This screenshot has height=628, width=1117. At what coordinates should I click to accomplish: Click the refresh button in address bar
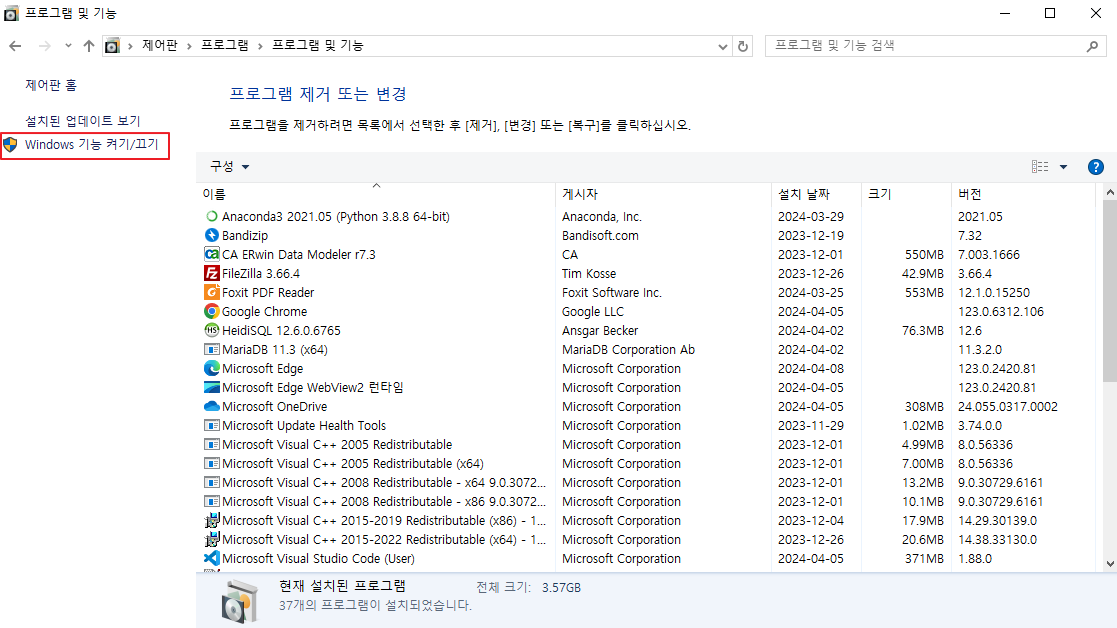743,46
